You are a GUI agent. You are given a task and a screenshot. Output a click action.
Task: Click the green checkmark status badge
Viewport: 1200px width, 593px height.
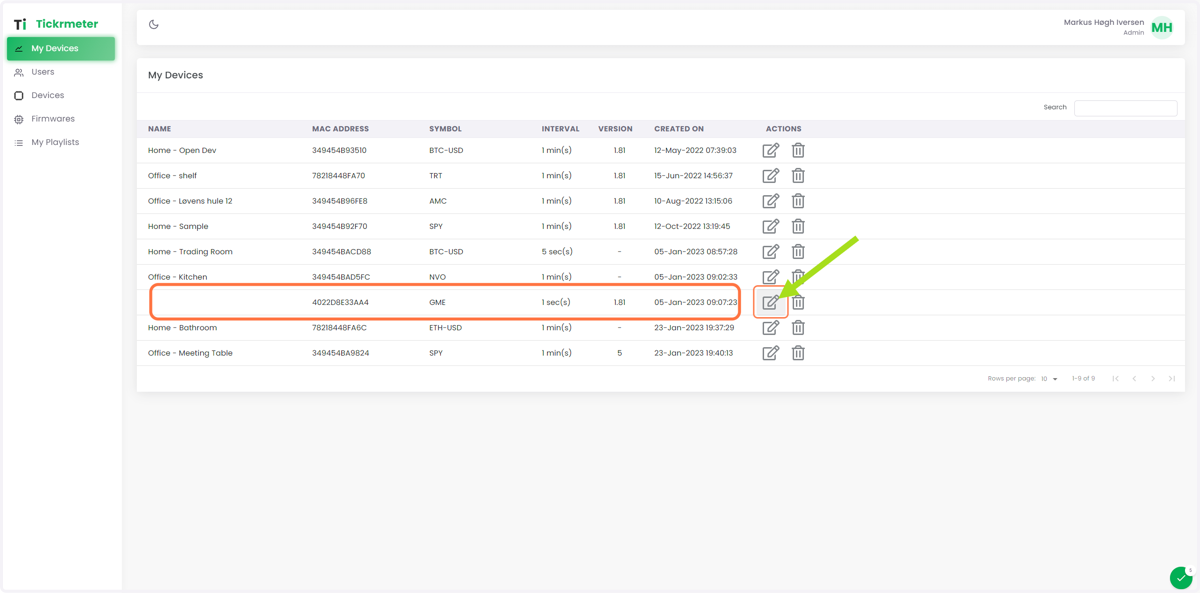[x=1181, y=577]
